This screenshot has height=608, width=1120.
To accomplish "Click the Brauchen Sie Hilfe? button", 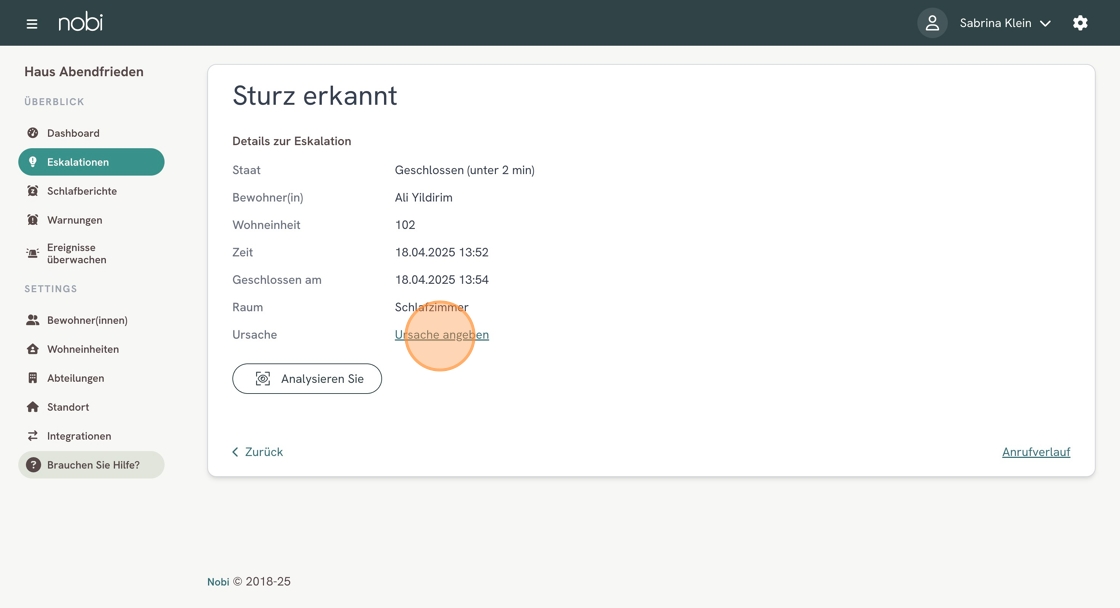I will [91, 465].
